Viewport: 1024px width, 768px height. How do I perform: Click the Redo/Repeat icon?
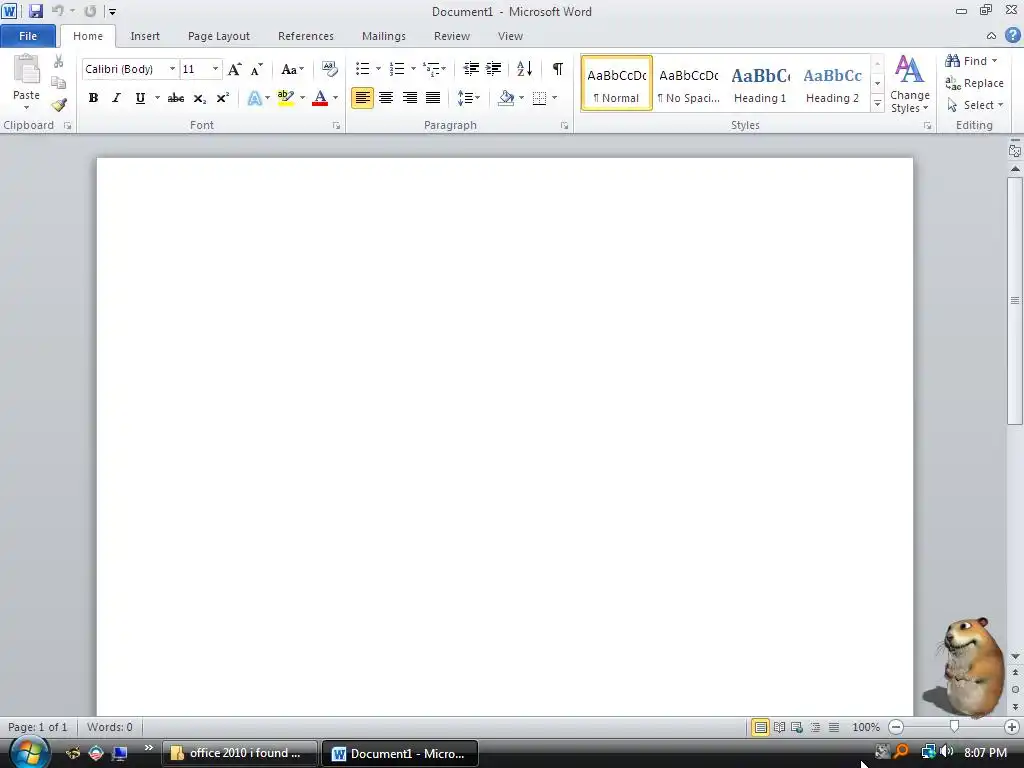coord(90,11)
